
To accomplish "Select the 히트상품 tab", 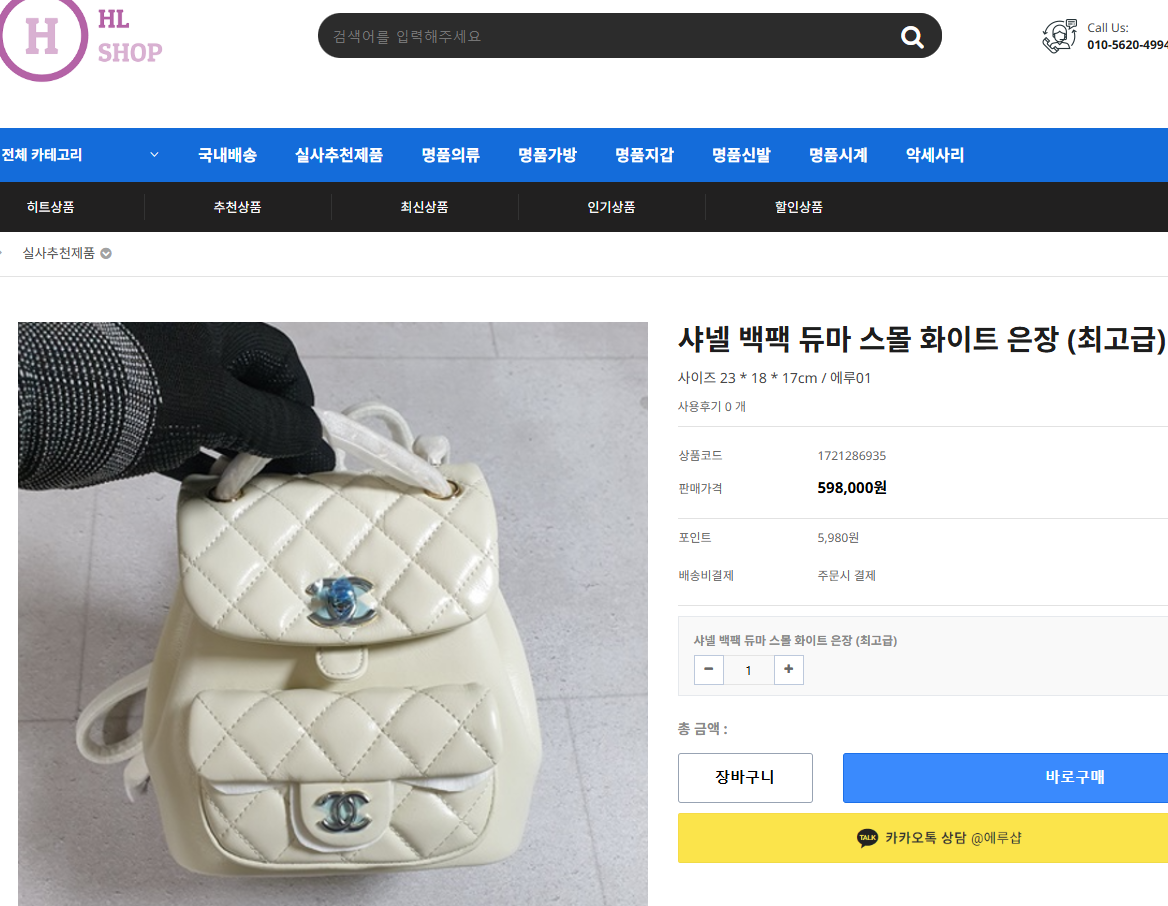I will [51, 207].
